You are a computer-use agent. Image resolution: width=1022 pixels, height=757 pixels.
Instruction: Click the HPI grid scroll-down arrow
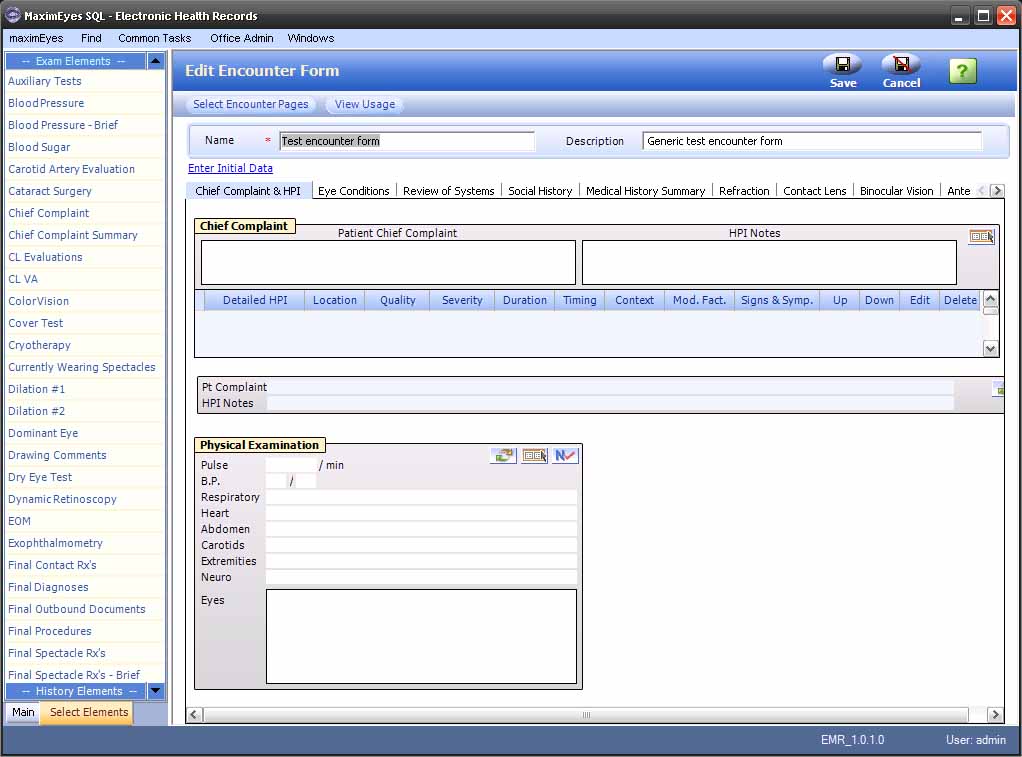click(990, 349)
